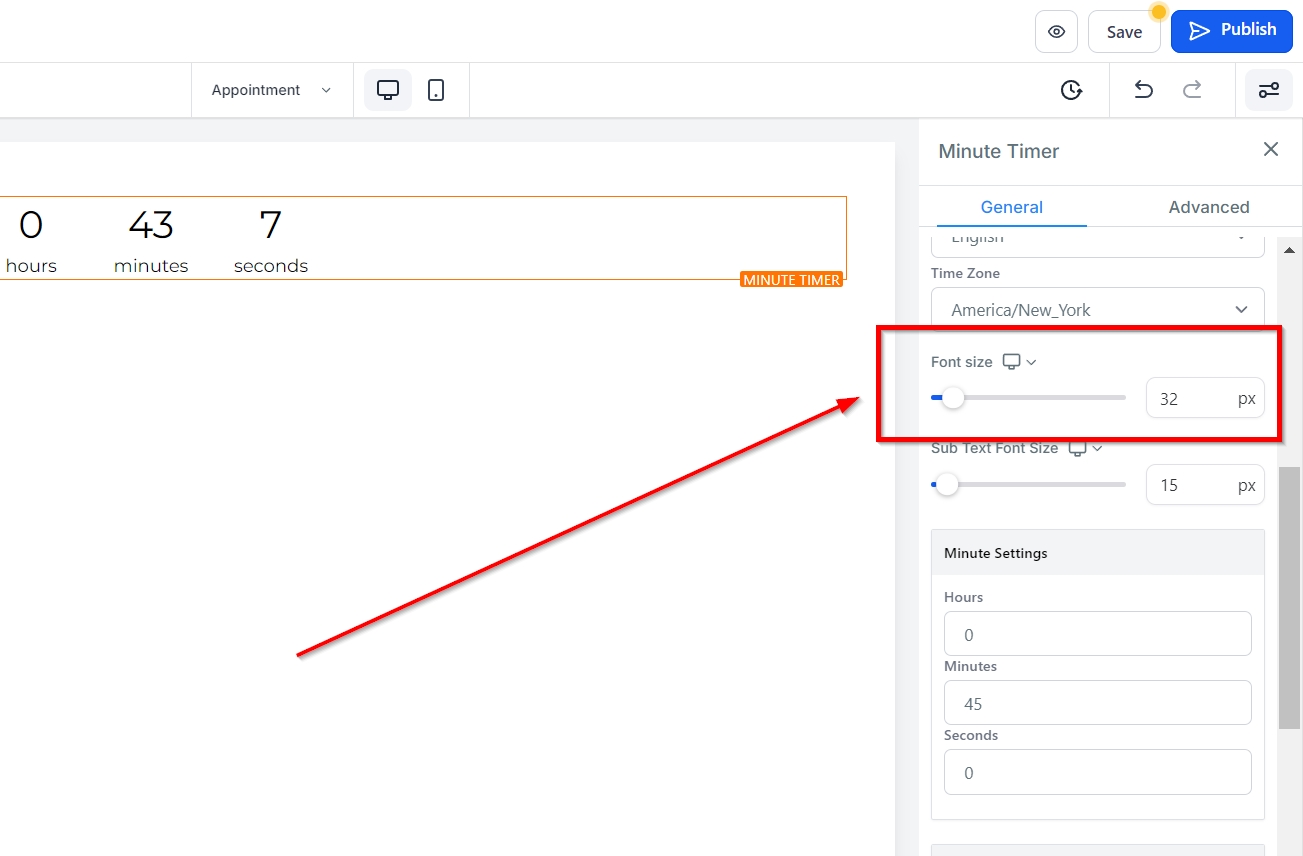This screenshot has height=856, width=1303.
Task: Select the General tab
Action: click(x=1011, y=207)
